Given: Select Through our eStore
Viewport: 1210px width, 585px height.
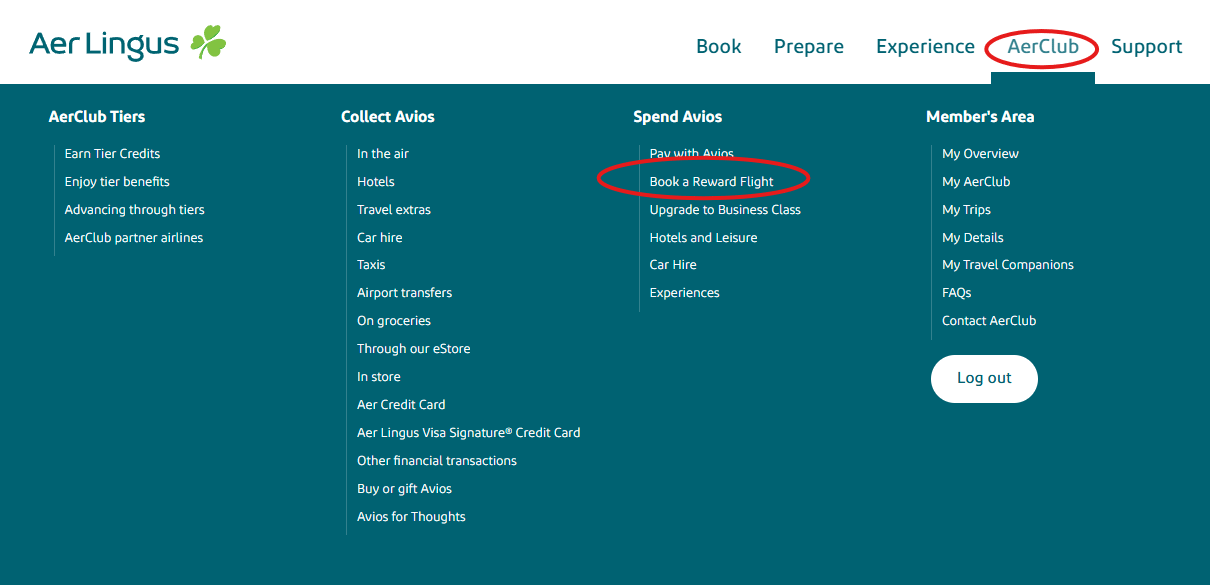Looking at the screenshot, I should point(414,349).
